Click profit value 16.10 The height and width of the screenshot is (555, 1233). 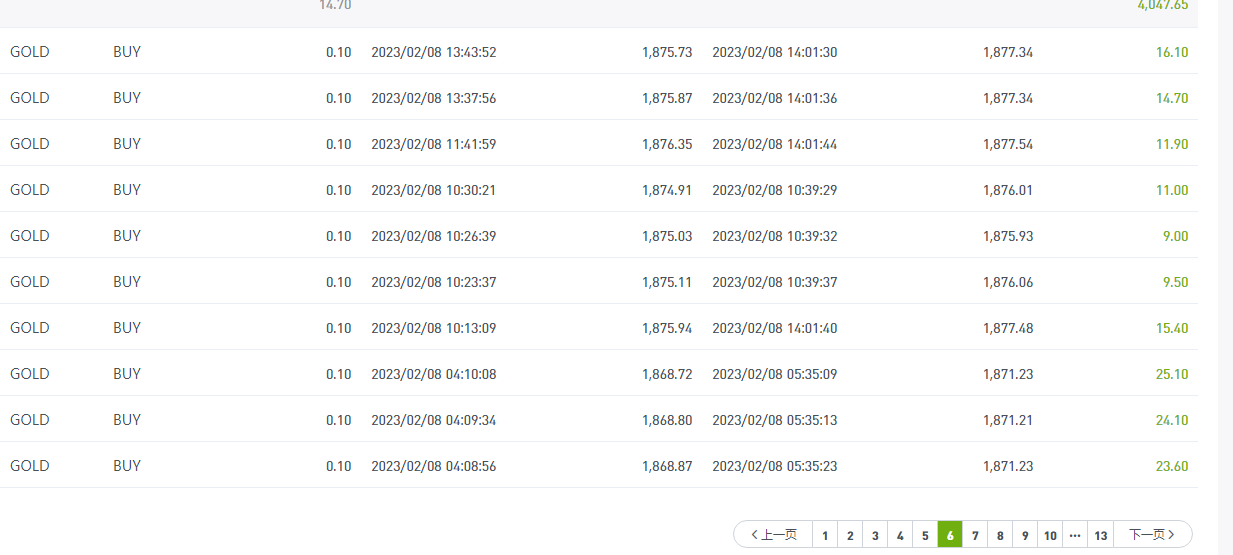pos(1172,52)
